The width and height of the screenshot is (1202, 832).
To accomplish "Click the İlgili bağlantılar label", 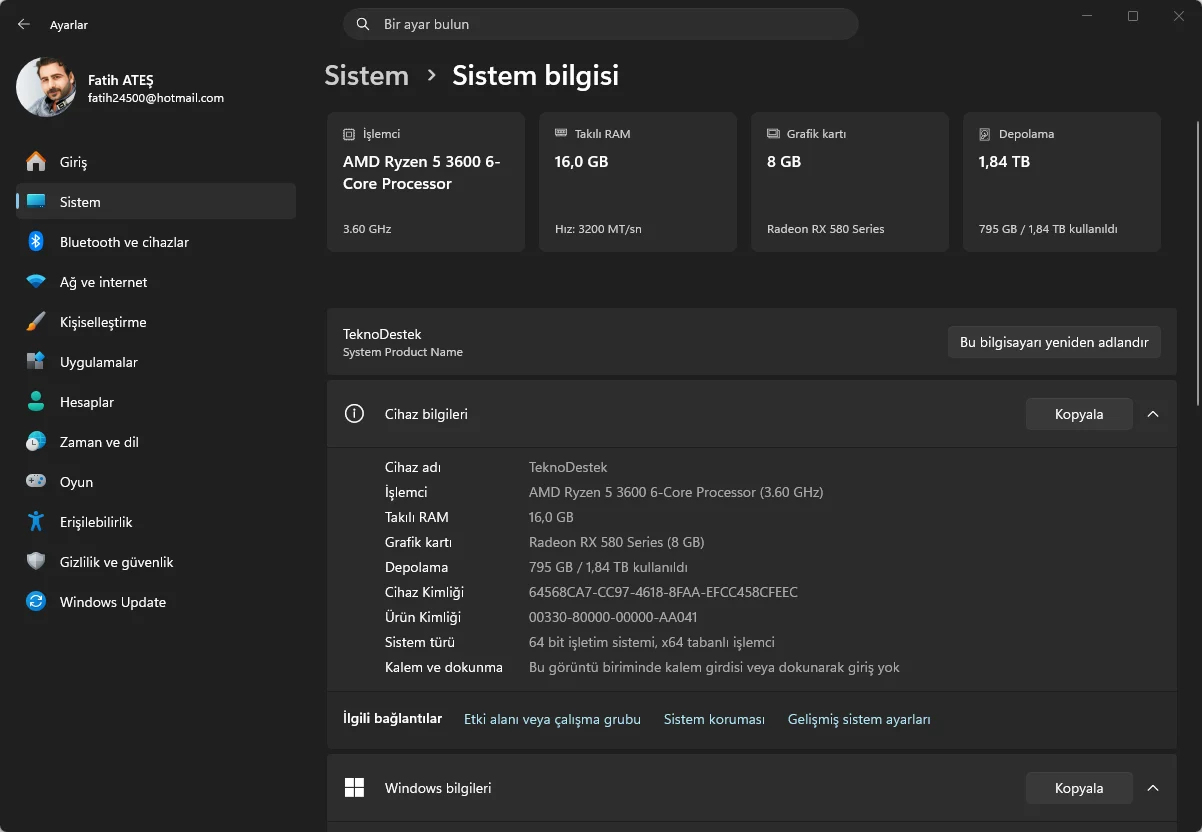I will pos(392,719).
